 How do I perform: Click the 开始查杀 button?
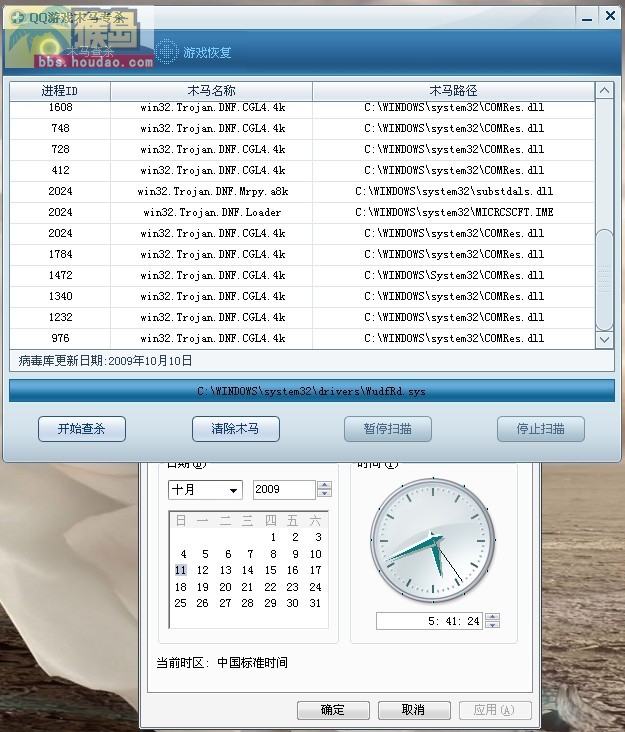82,429
